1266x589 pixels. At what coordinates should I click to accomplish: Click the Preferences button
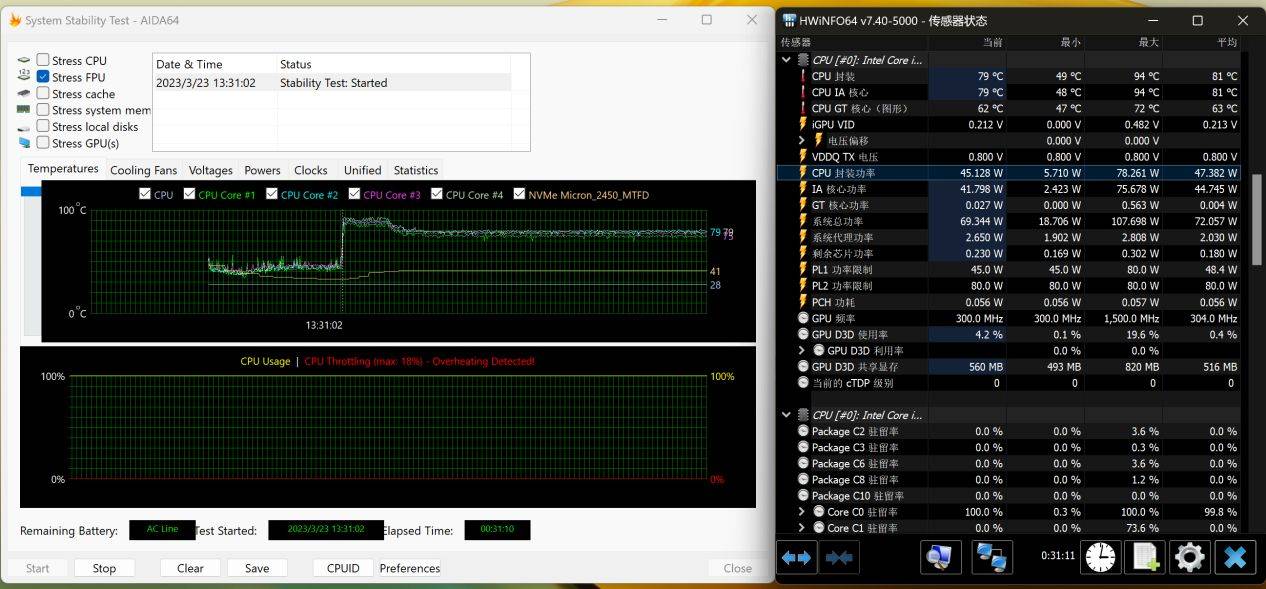(x=409, y=568)
